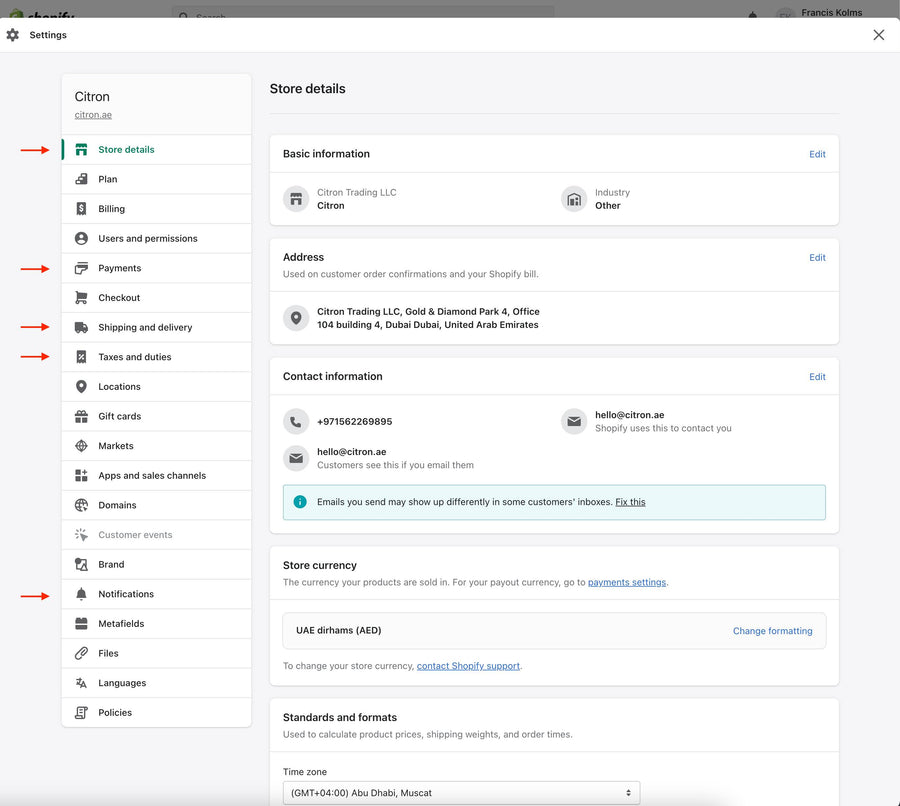This screenshot has height=806, width=900.
Task: Click the Users and permissions person icon
Action: [x=82, y=238]
